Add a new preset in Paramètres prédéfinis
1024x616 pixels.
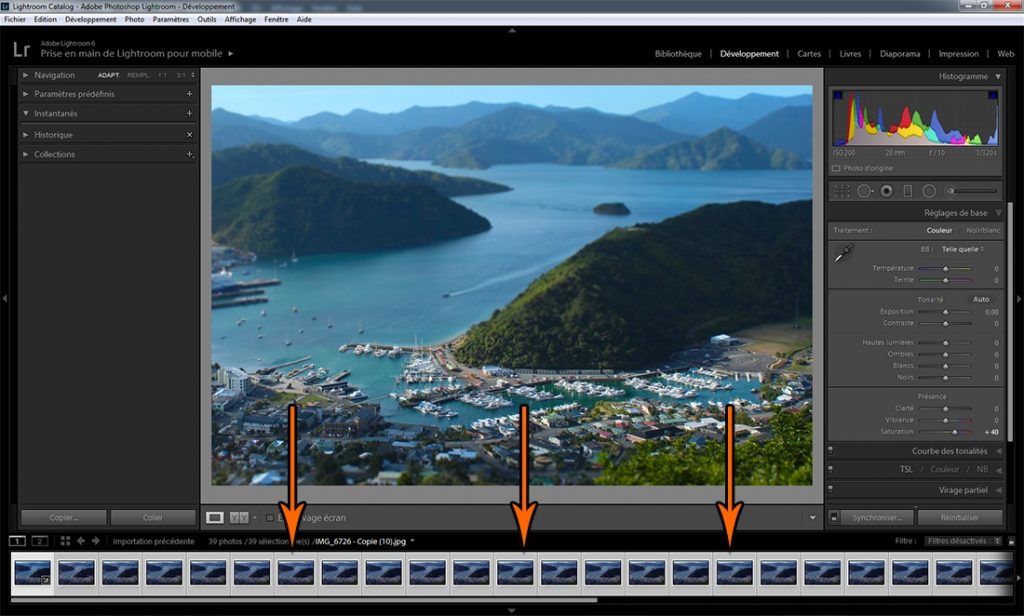(x=189, y=94)
